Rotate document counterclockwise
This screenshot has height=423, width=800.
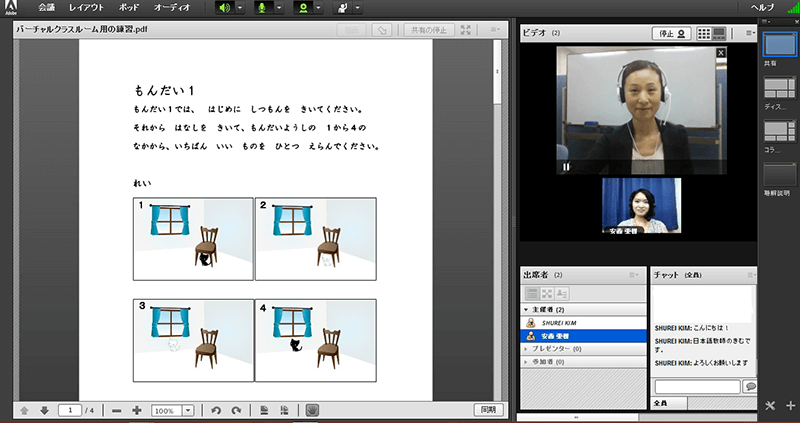click(x=215, y=410)
